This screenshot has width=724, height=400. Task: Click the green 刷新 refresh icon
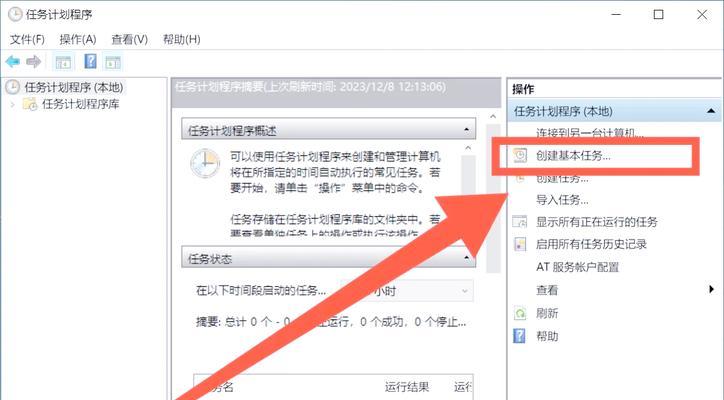[x=520, y=314]
